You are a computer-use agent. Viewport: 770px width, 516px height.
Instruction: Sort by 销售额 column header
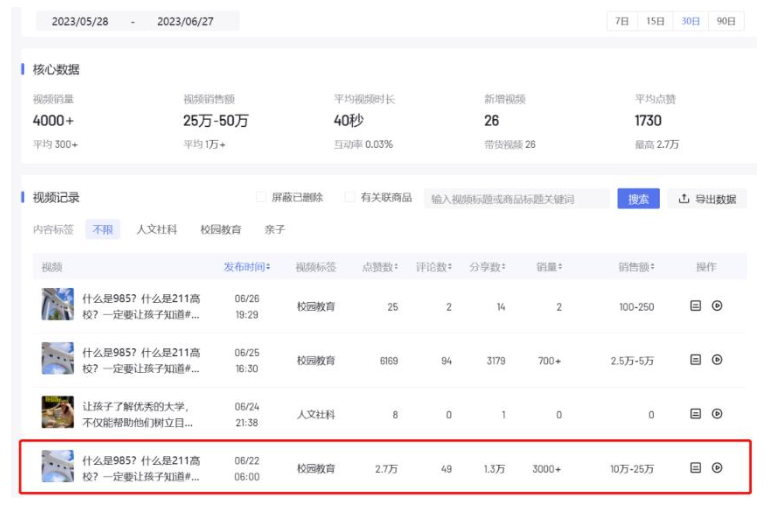(636, 267)
